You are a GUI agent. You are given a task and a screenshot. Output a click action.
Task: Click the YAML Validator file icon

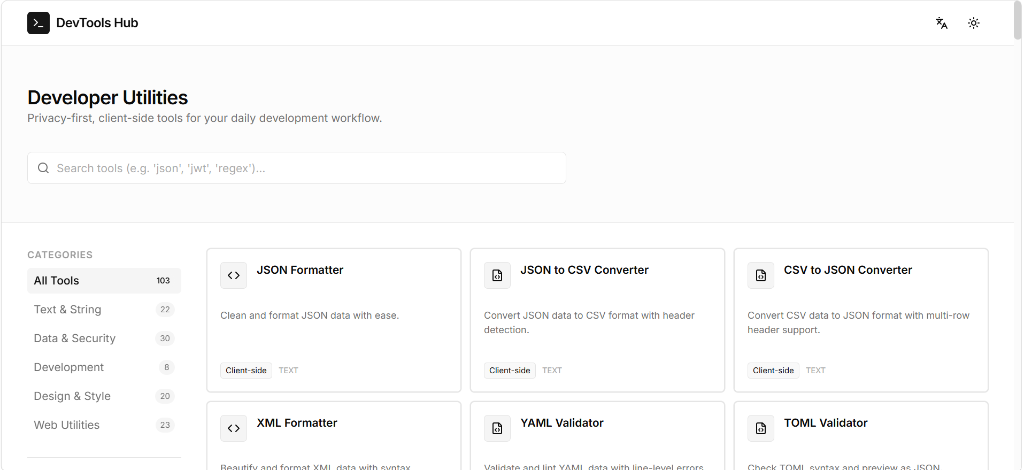click(497, 428)
